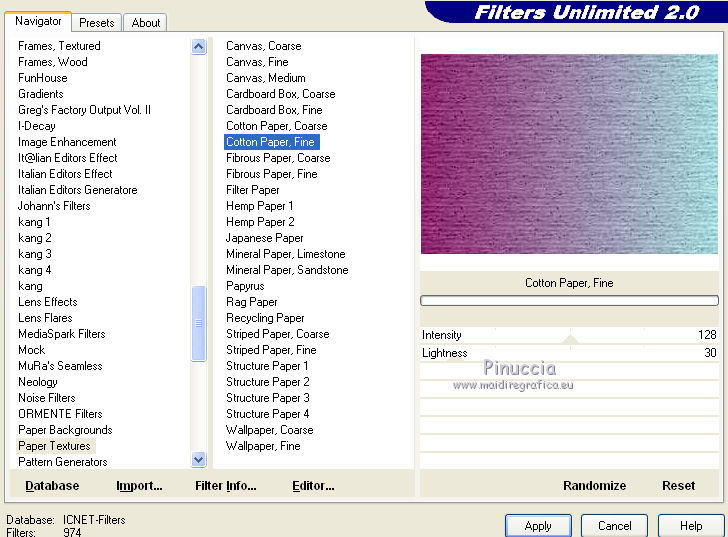
Task: Select Cotton Paper, Coarse filter
Action: pyautogui.click(x=277, y=126)
